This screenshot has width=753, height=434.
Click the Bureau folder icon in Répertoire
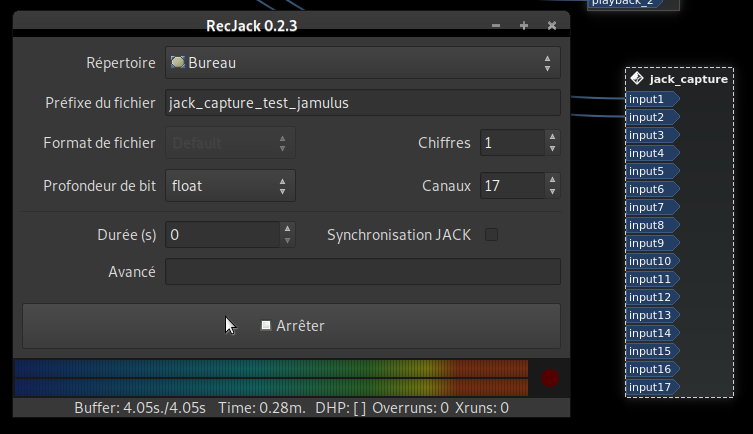coord(178,62)
